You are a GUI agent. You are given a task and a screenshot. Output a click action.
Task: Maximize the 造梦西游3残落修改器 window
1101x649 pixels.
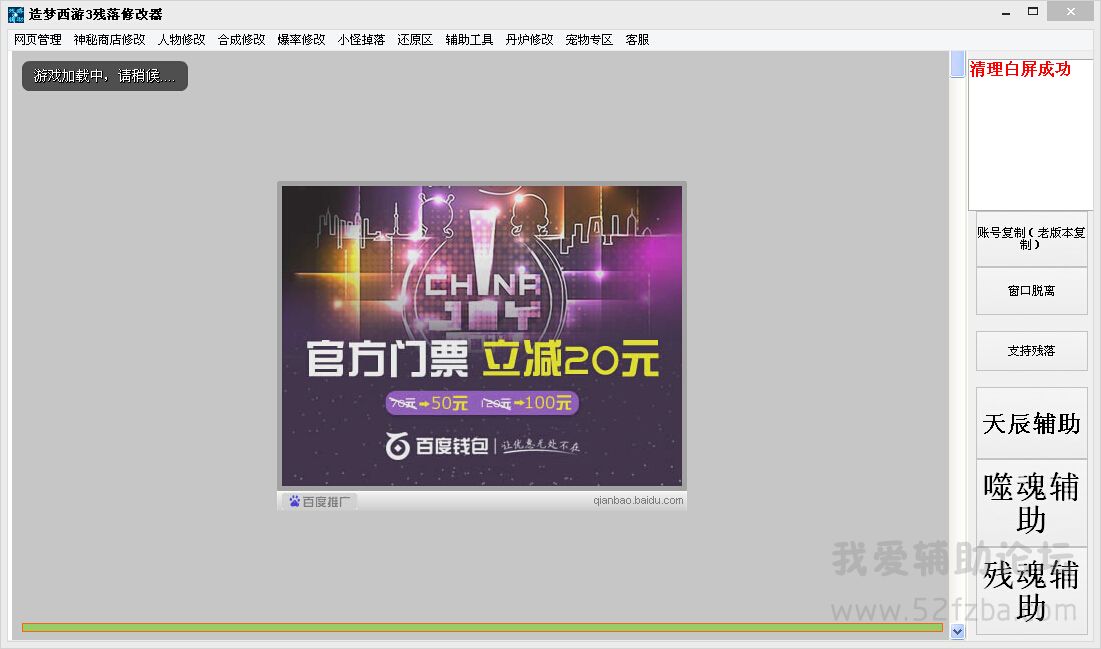point(1033,12)
